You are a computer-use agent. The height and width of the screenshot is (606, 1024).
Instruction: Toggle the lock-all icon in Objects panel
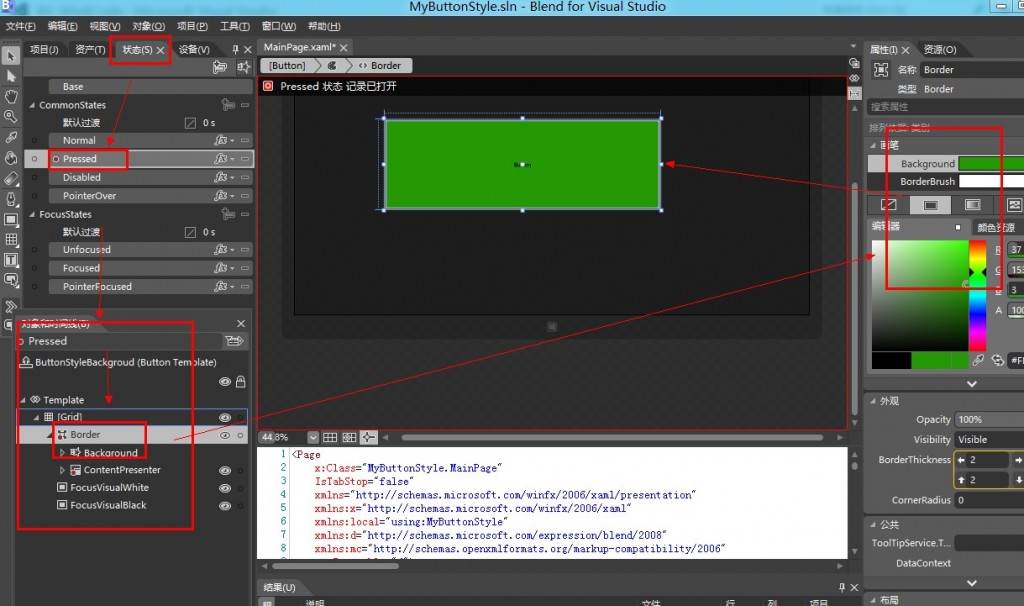(240, 382)
